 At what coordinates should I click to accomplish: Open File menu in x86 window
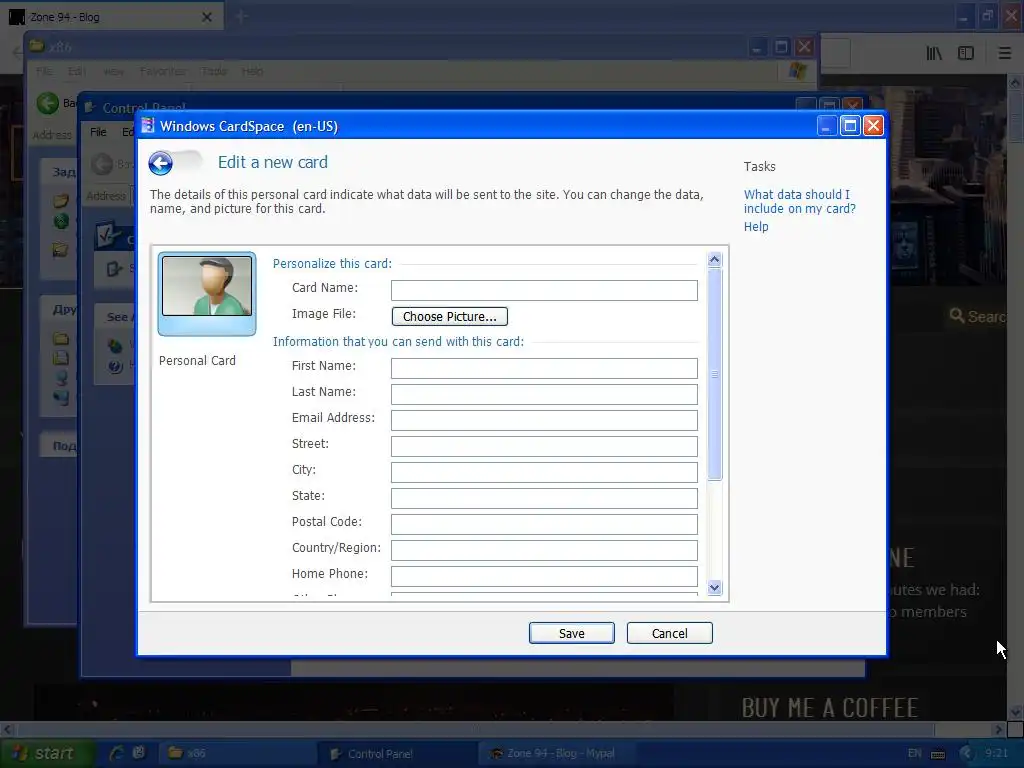(44, 71)
